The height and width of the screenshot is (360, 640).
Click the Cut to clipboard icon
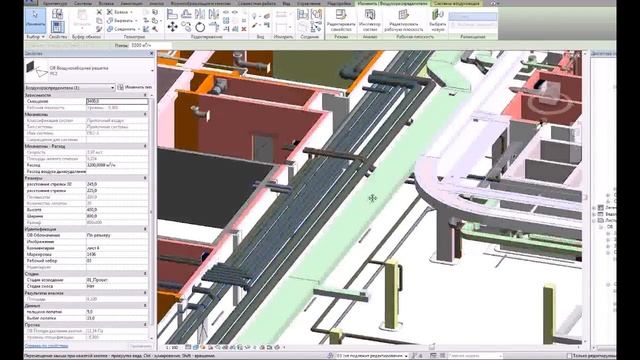99,12
